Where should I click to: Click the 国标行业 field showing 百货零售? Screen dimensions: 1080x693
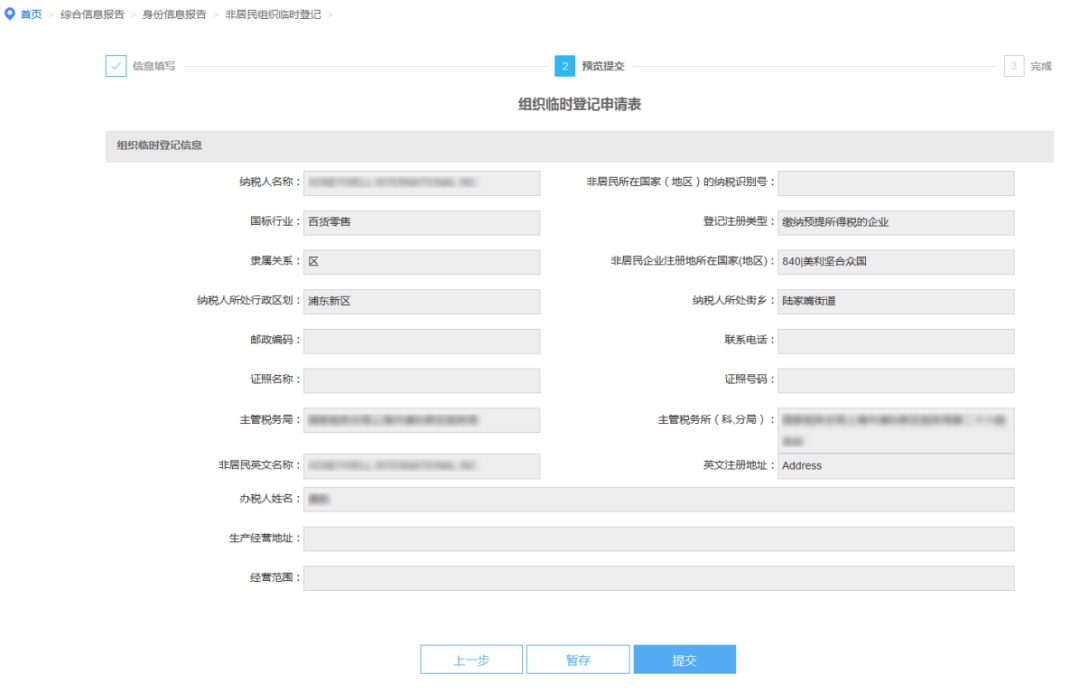421,222
